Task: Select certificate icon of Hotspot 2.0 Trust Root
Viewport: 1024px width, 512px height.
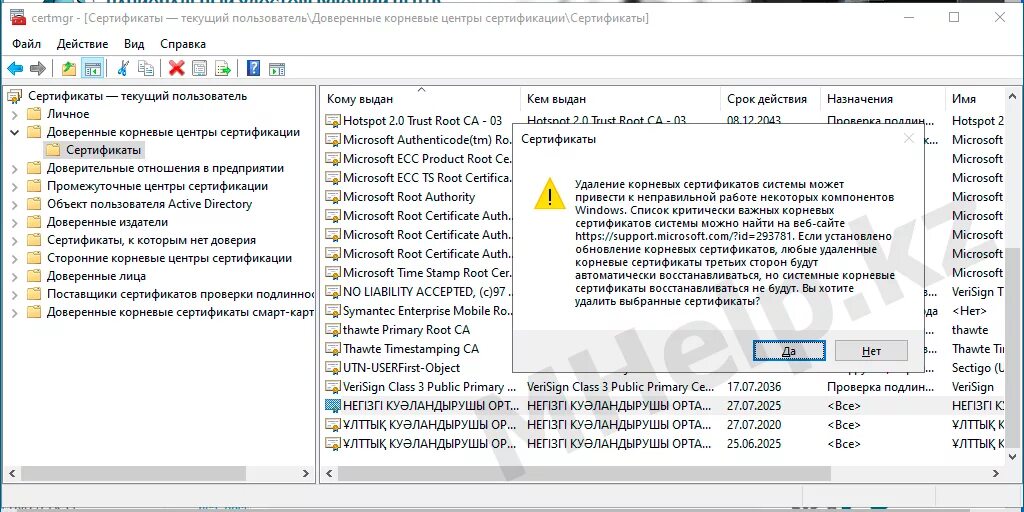Action: (x=333, y=121)
